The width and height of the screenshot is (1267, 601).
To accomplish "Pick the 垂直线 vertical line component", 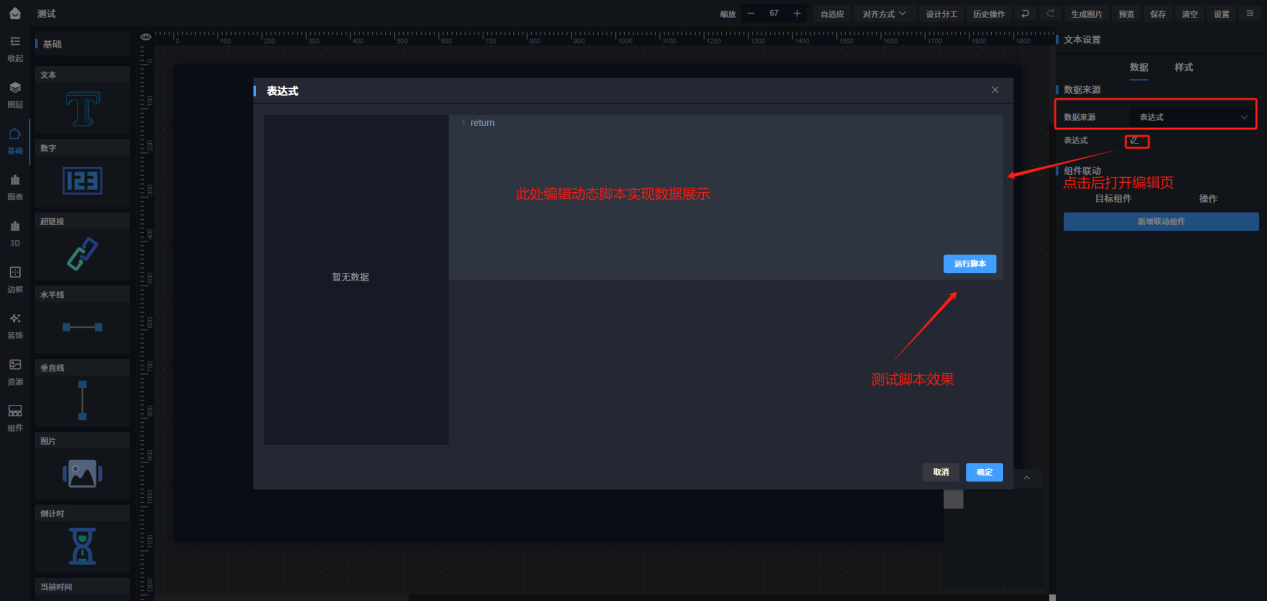I will [x=82, y=393].
